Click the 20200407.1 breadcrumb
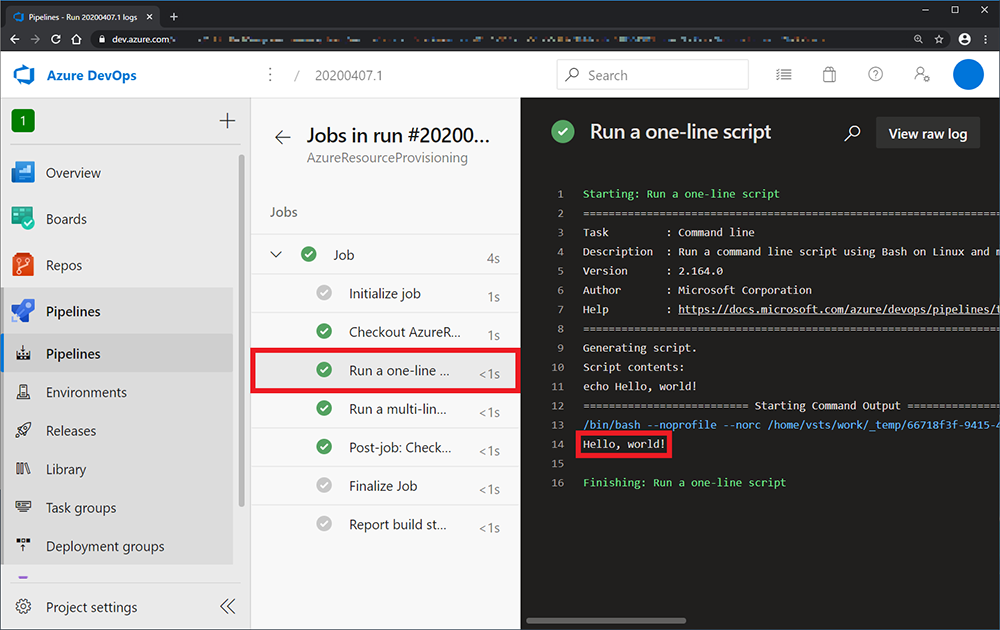The height and width of the screenshot is (630, 1000). pos(349,75)
